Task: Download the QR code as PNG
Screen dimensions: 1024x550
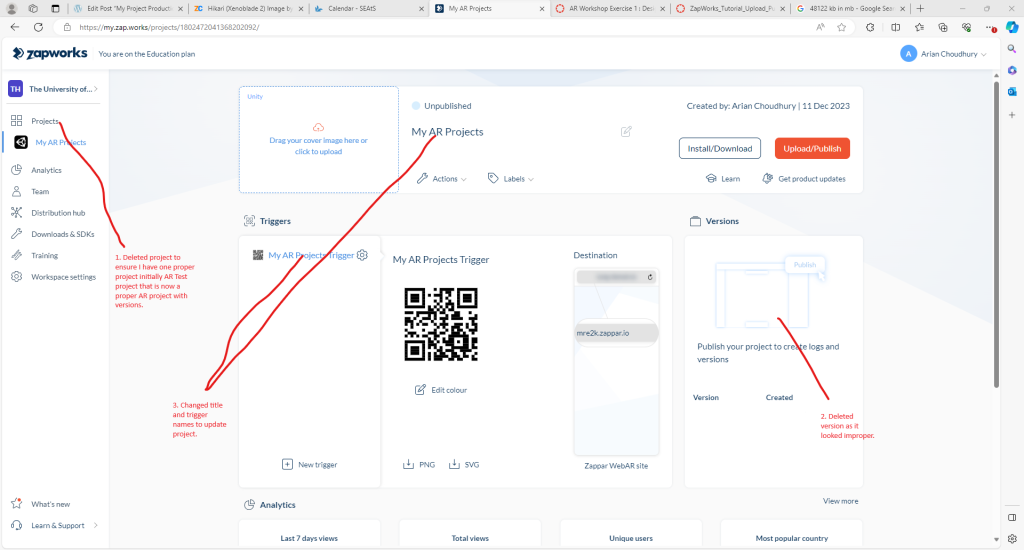Action: [x=419, y=464]
